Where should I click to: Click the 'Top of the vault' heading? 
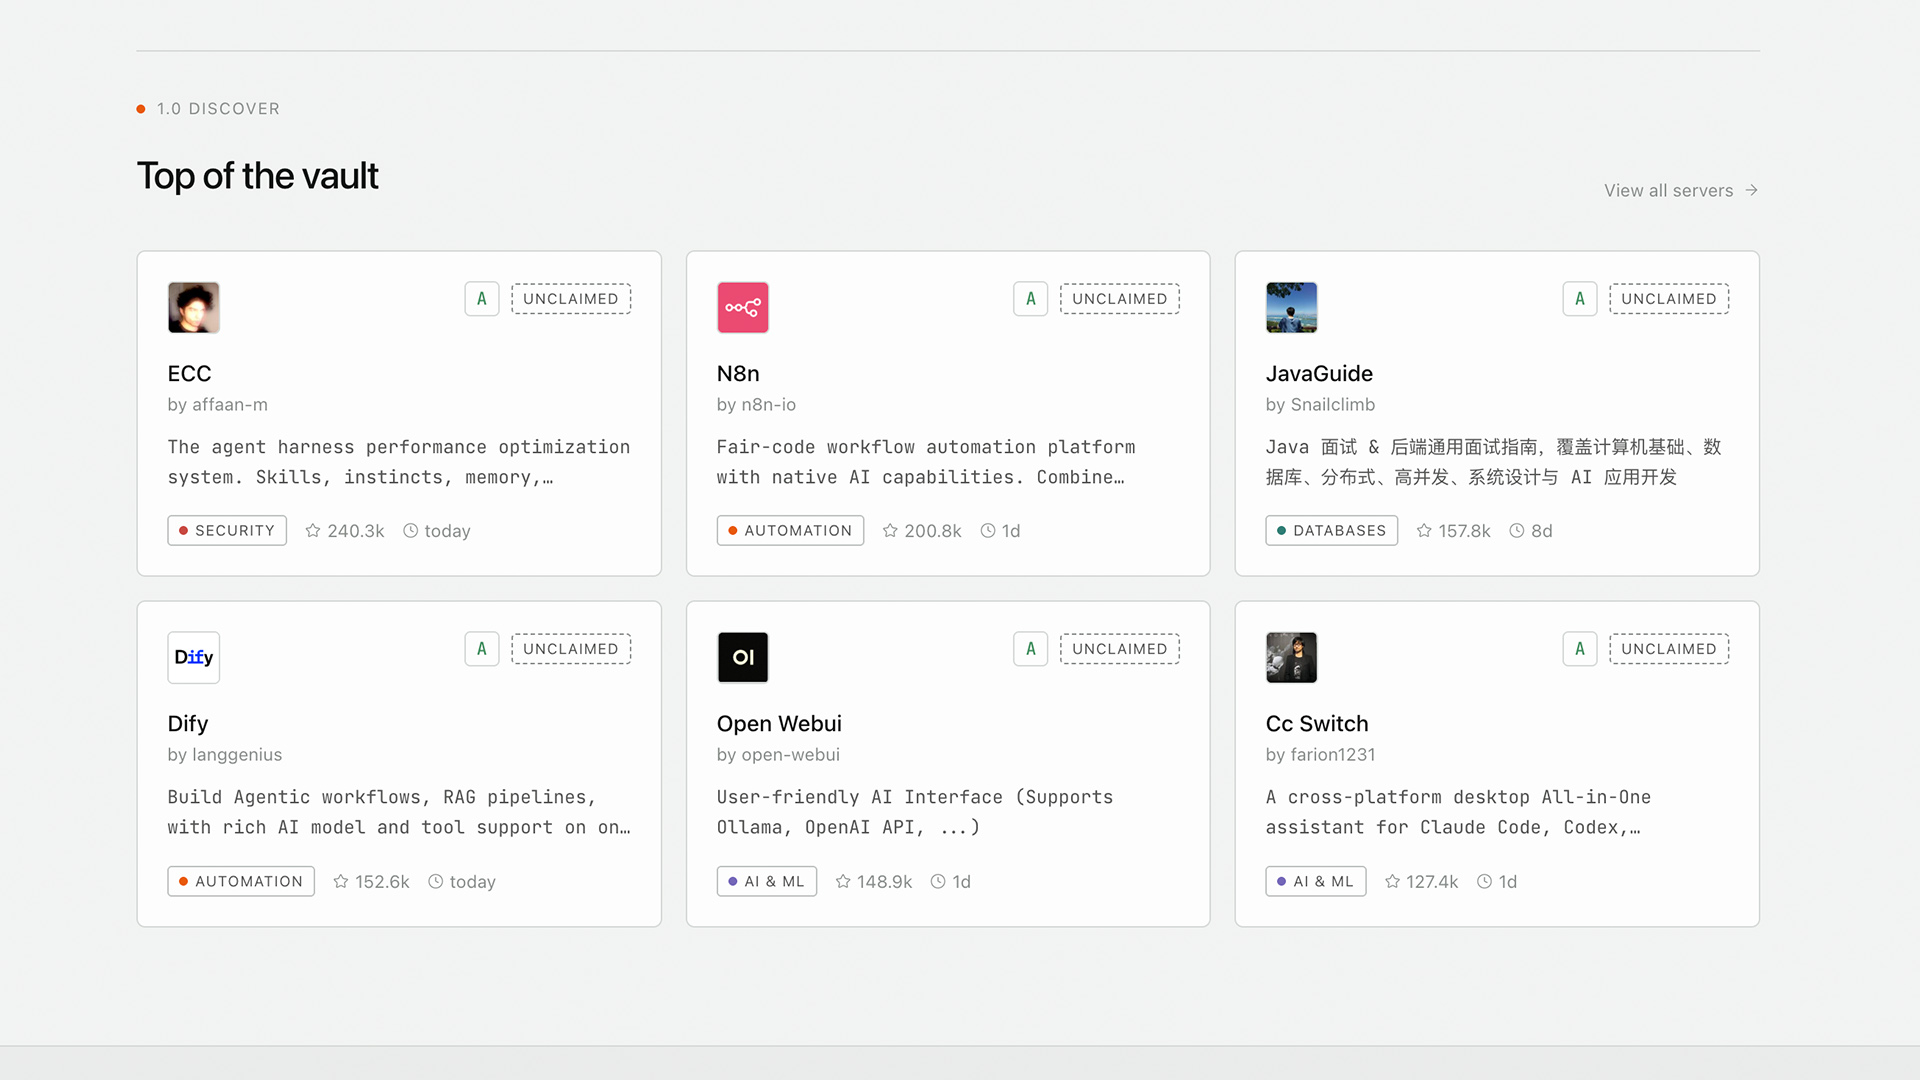[257, 176]
